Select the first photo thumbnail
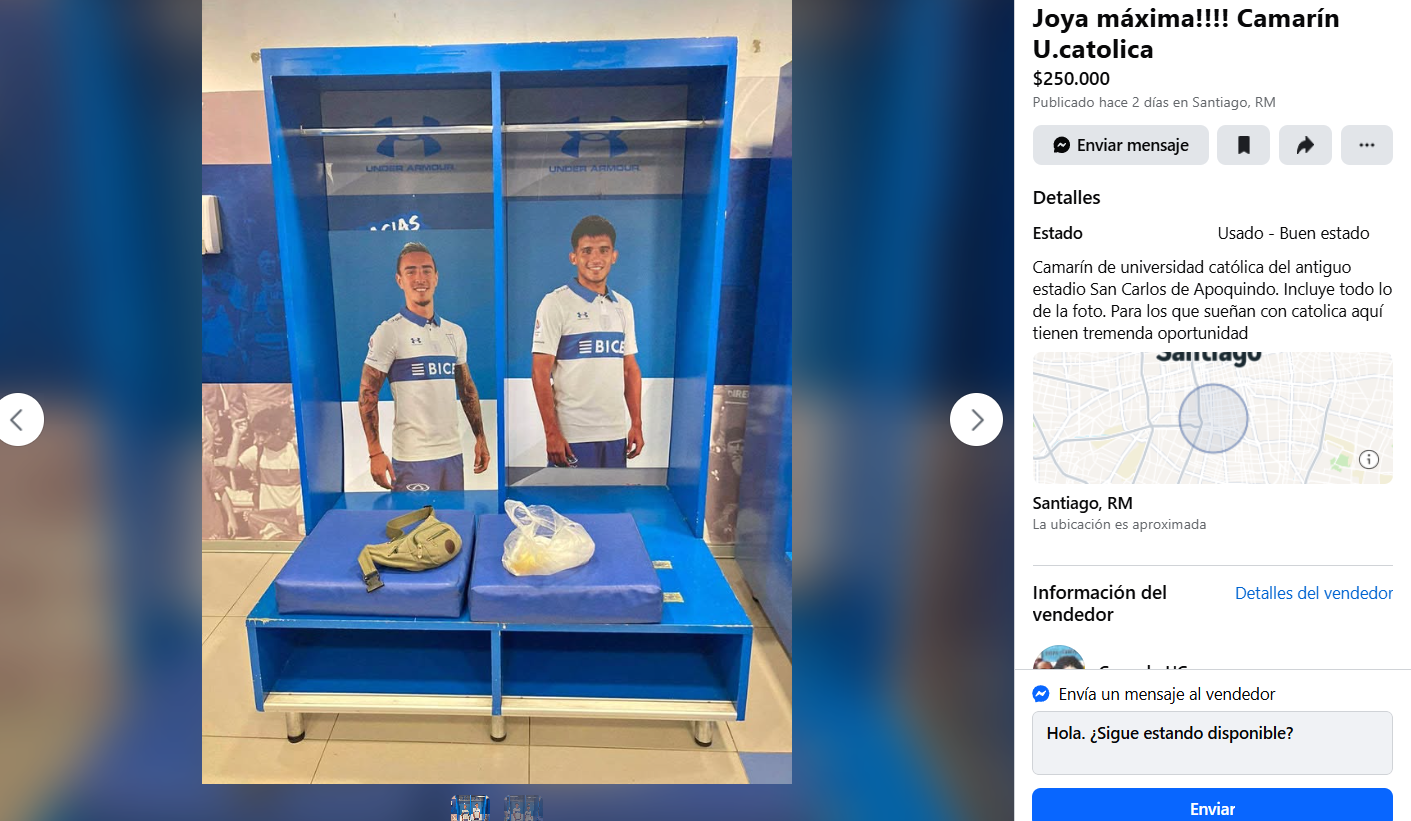Image resolution: width=1411 pixels, height=821 pixels. pyautogui.click(x=470, y=808)
